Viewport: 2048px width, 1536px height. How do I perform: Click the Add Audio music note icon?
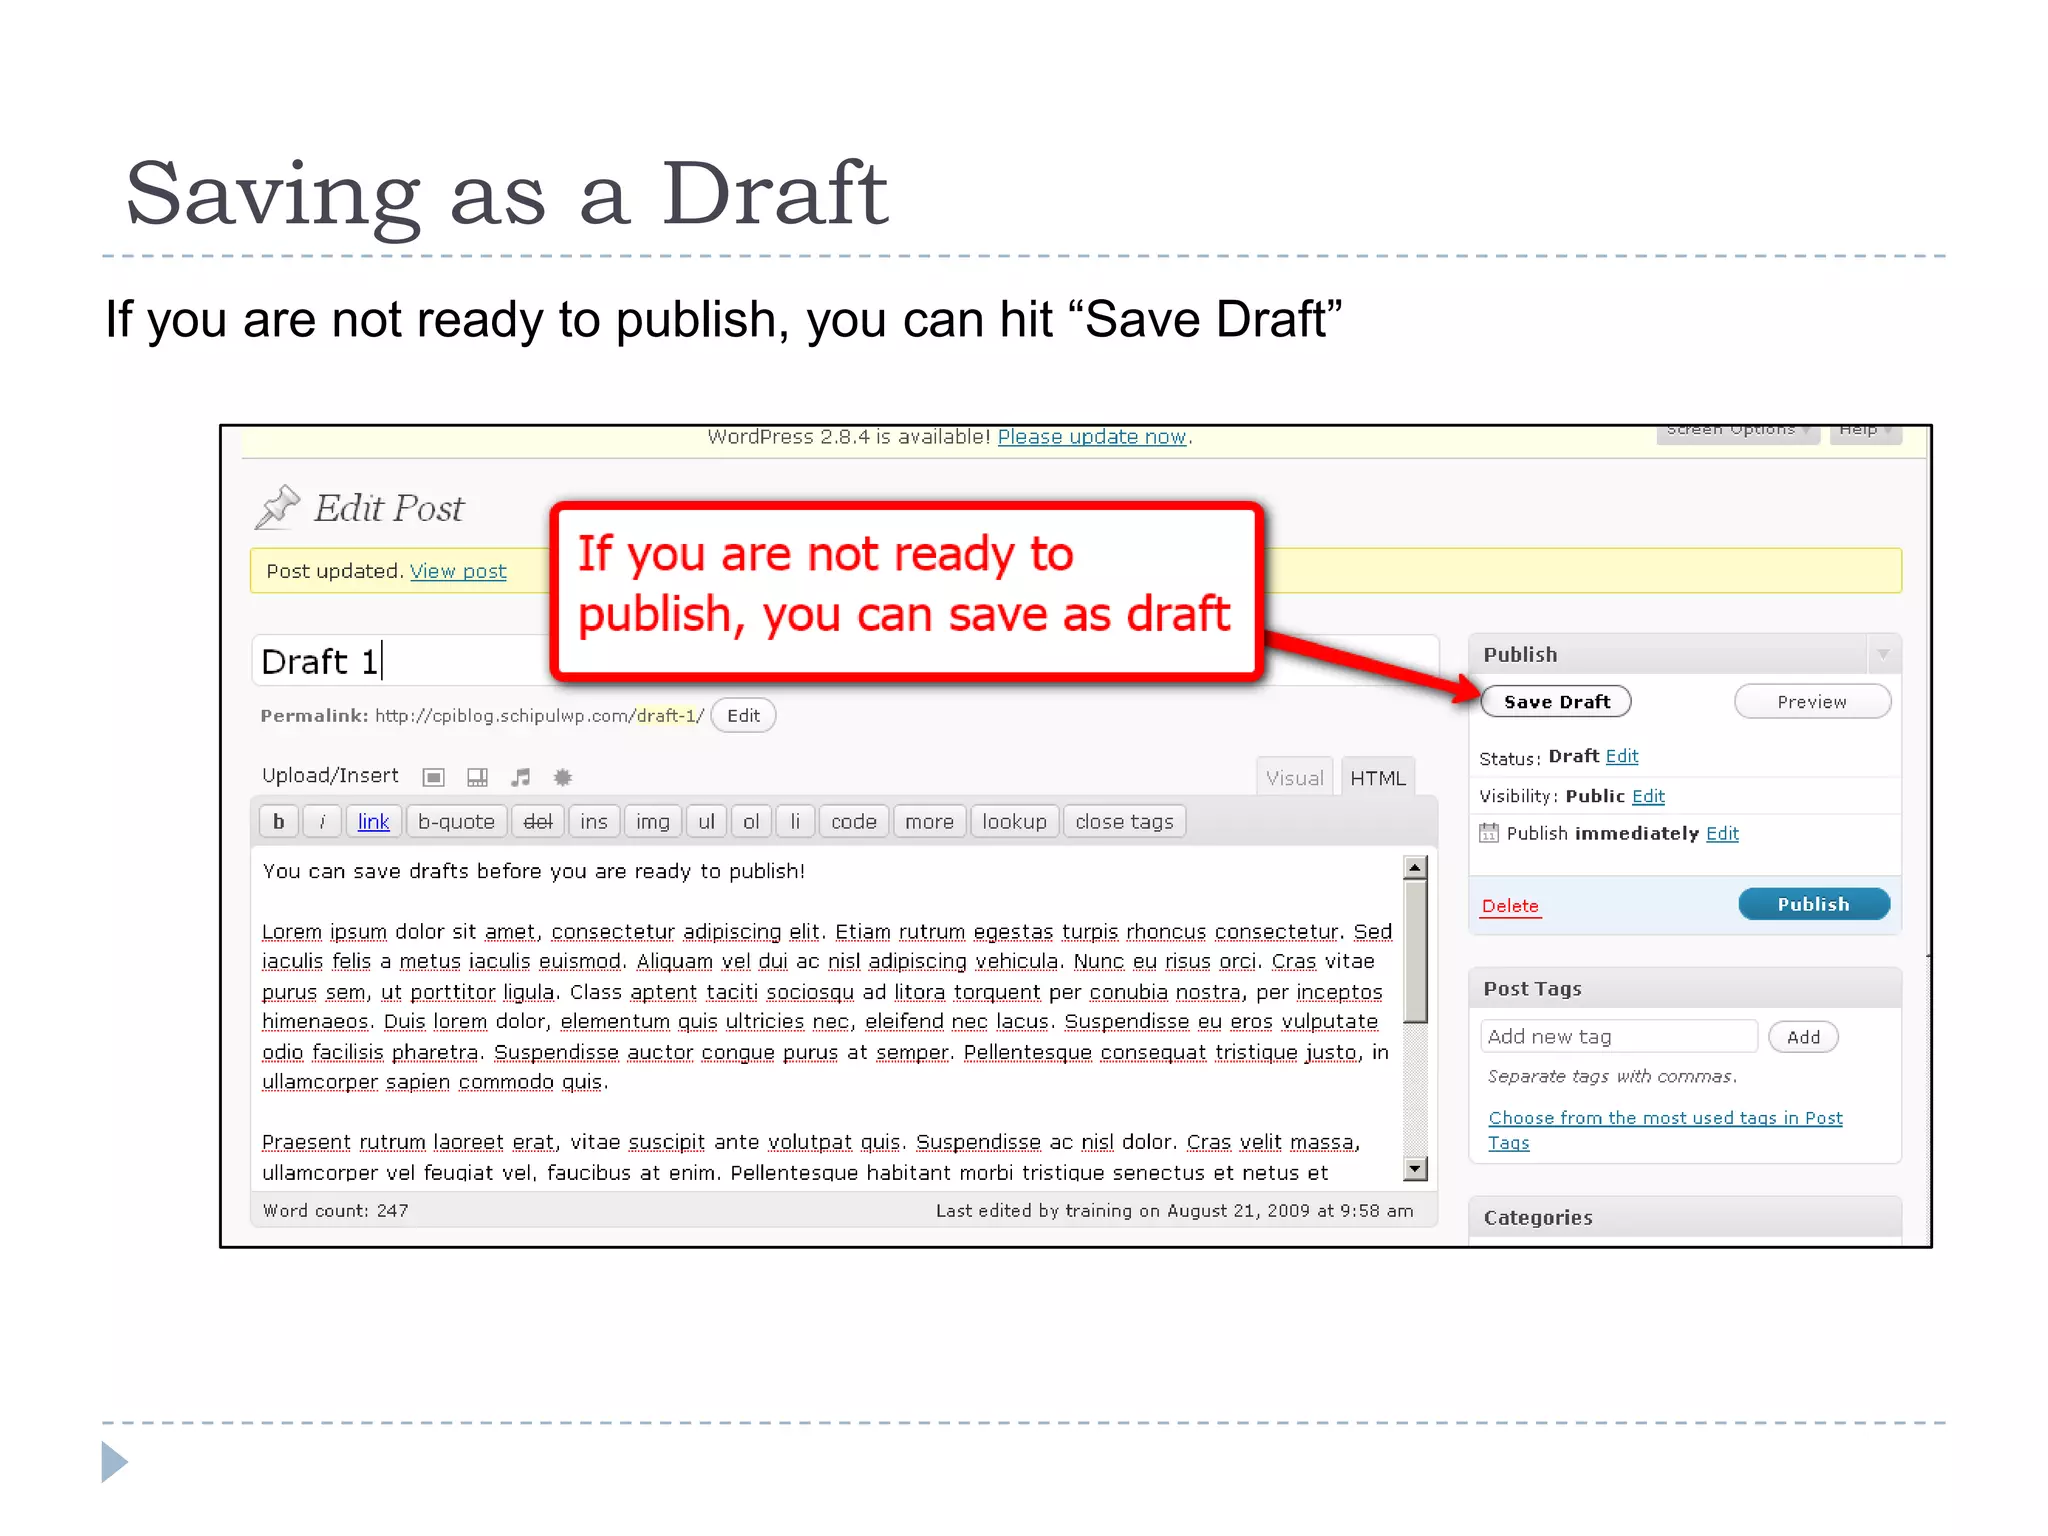[x=520, y=777]
